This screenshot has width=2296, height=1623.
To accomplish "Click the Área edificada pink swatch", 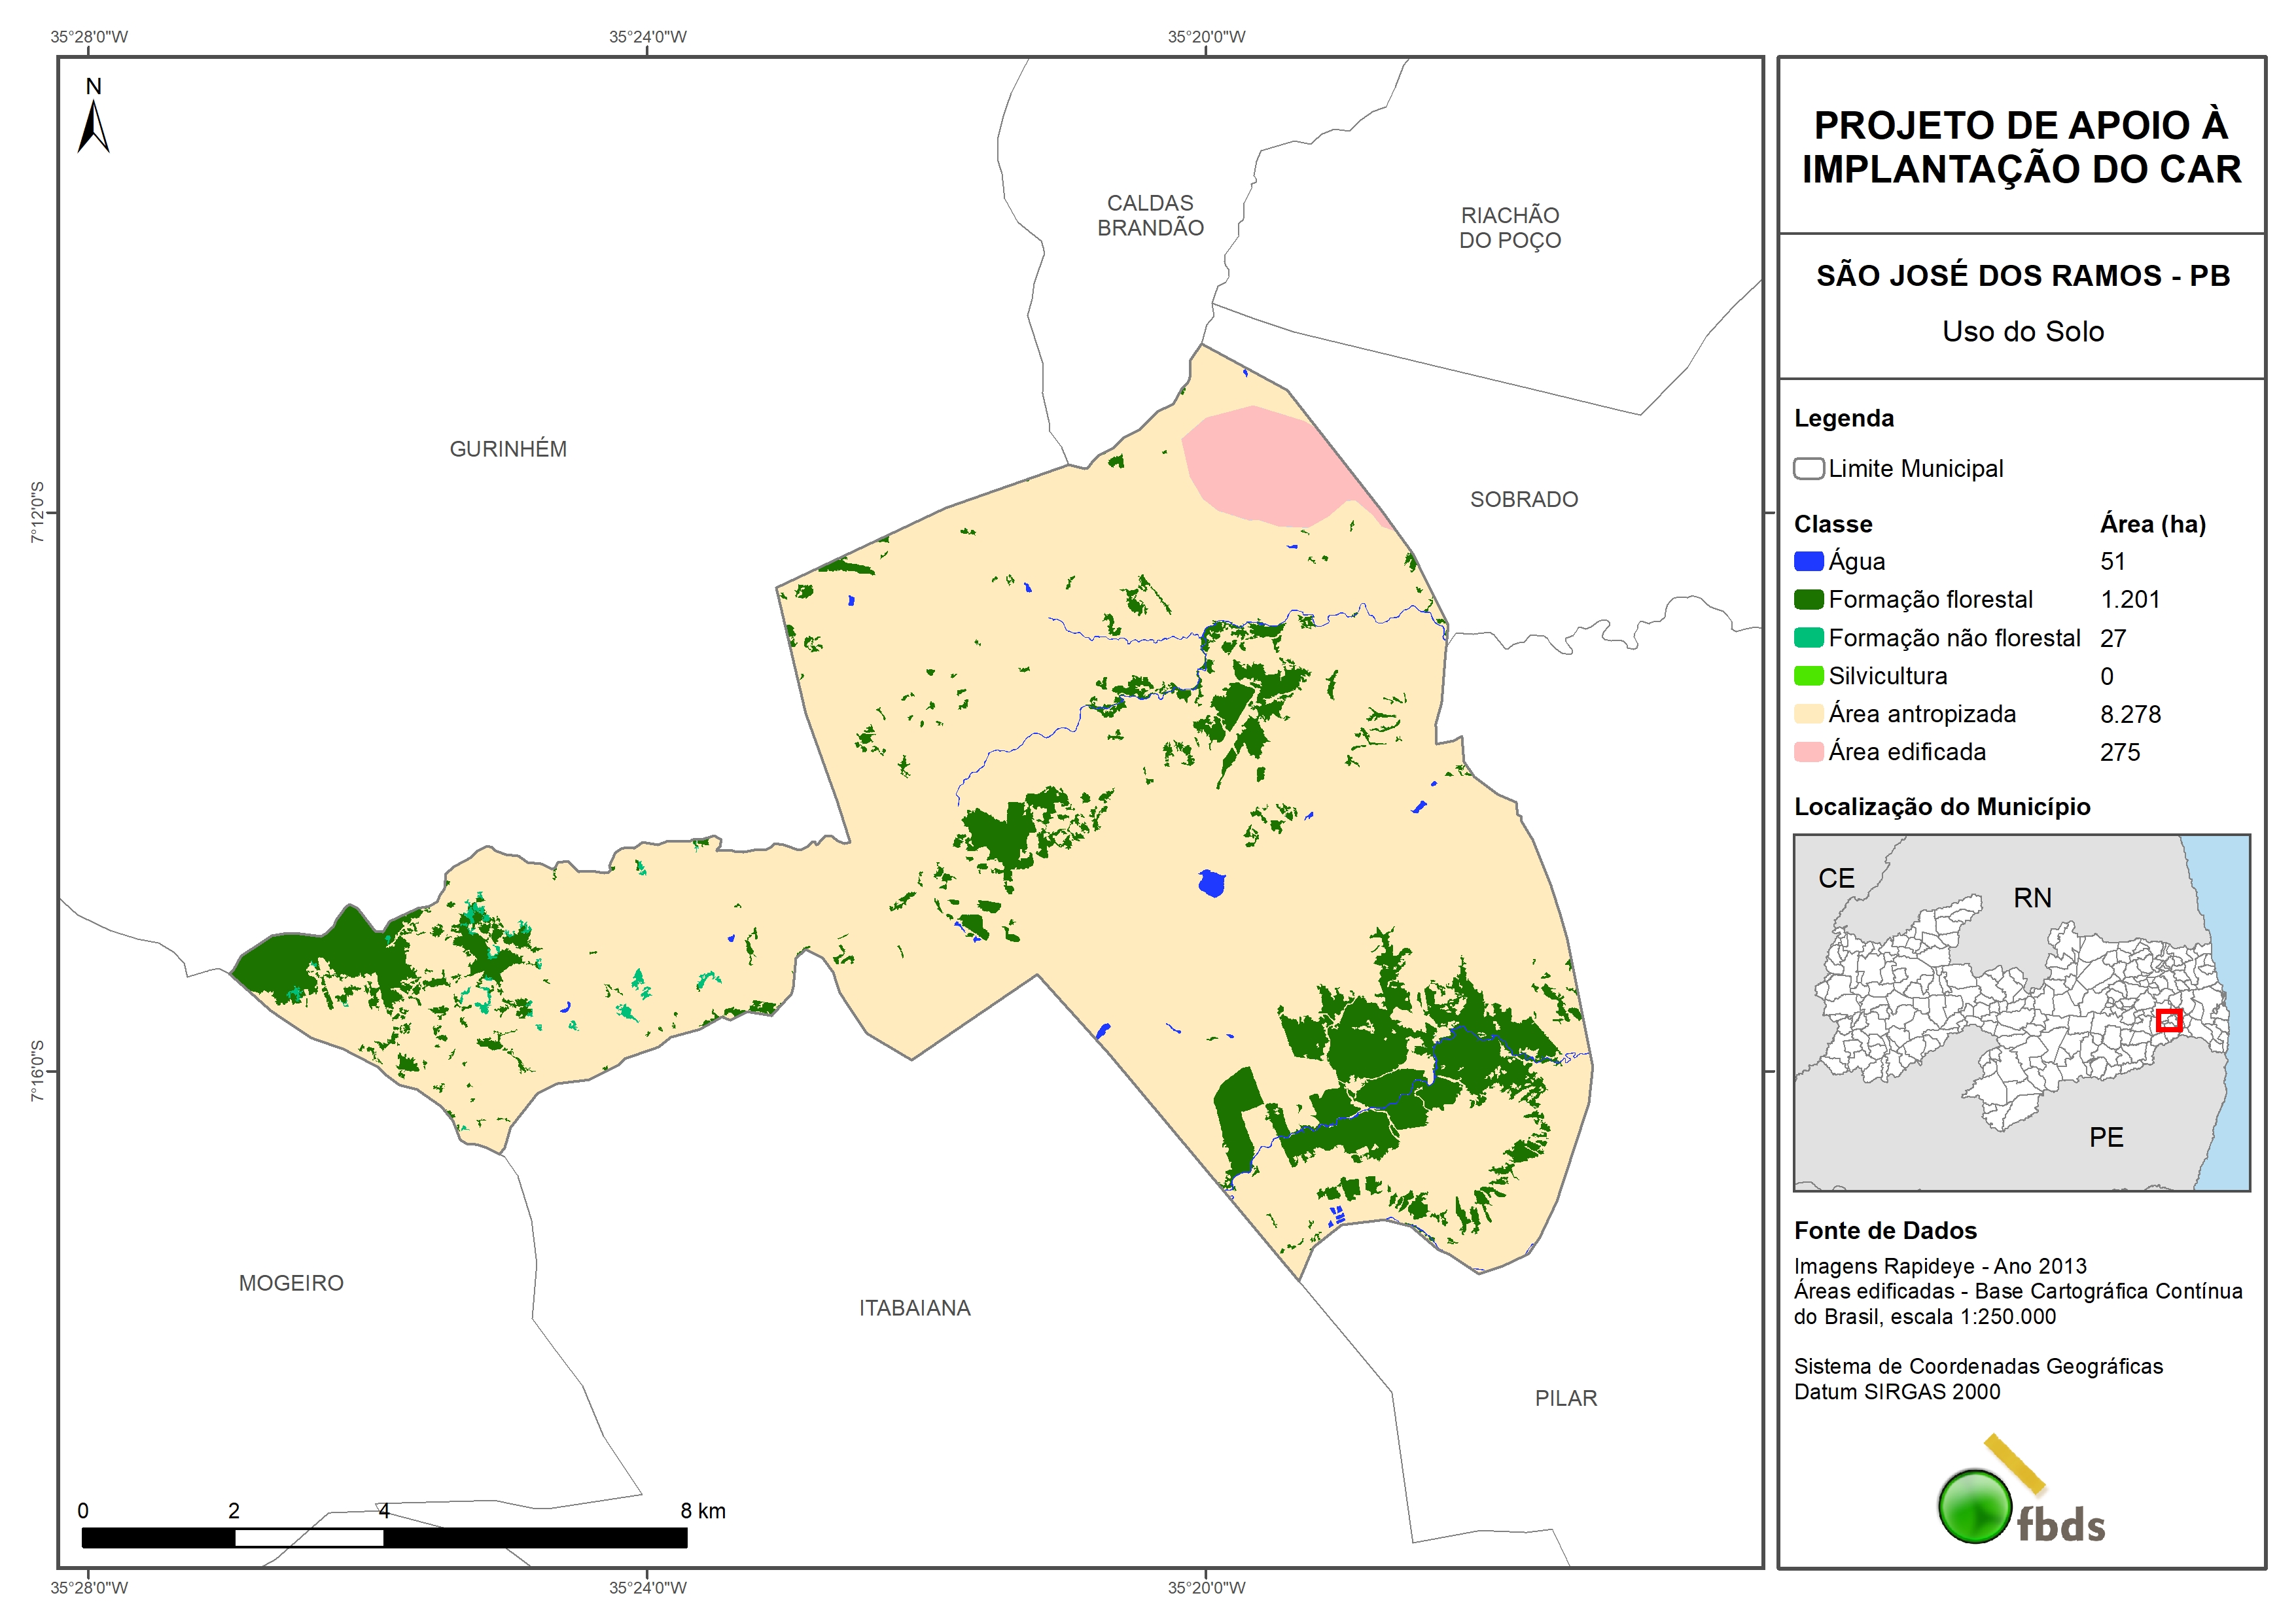I will (x=1808, y=752).
